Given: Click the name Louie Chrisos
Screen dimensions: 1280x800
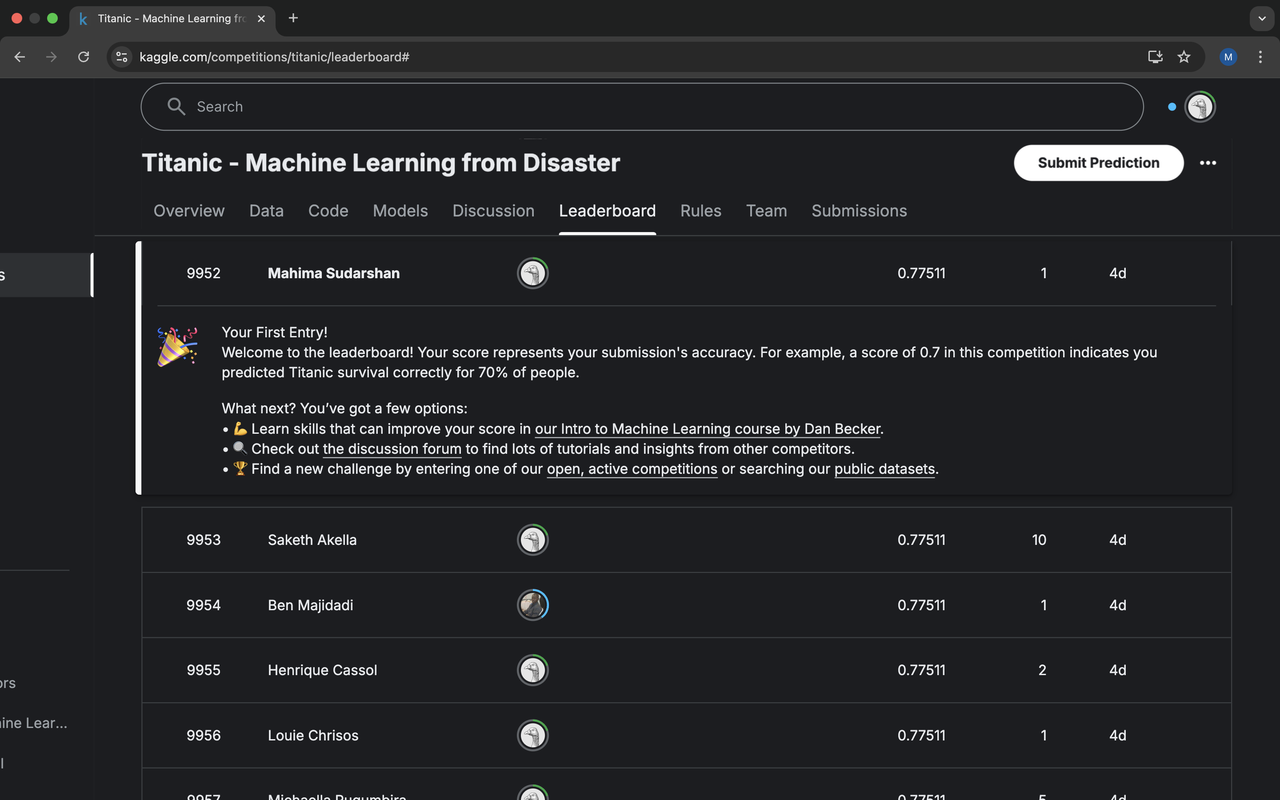Looking at the screenshot, I should [313, 735].
